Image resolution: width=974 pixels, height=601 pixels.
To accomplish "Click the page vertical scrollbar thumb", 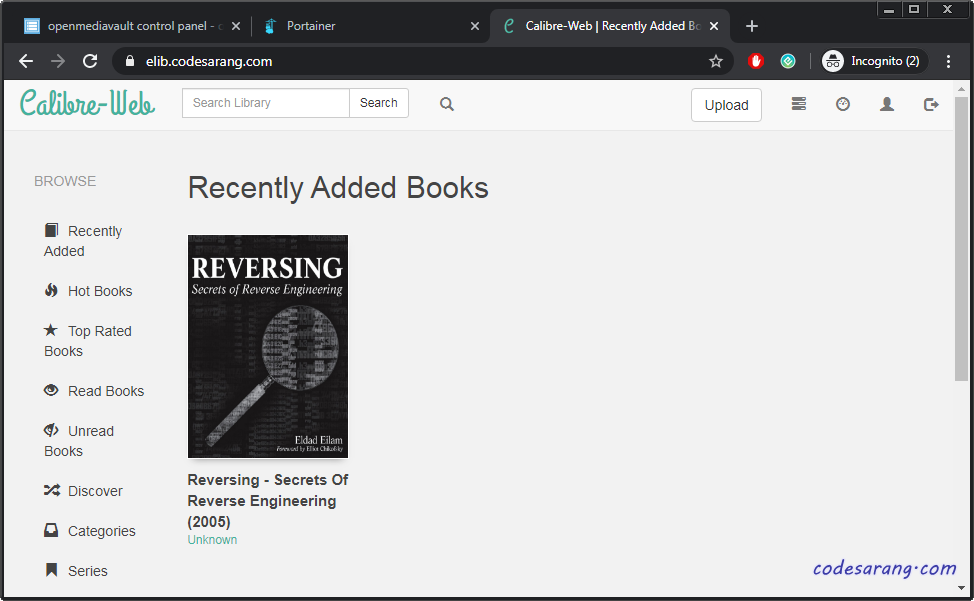I will pos(961,238).
